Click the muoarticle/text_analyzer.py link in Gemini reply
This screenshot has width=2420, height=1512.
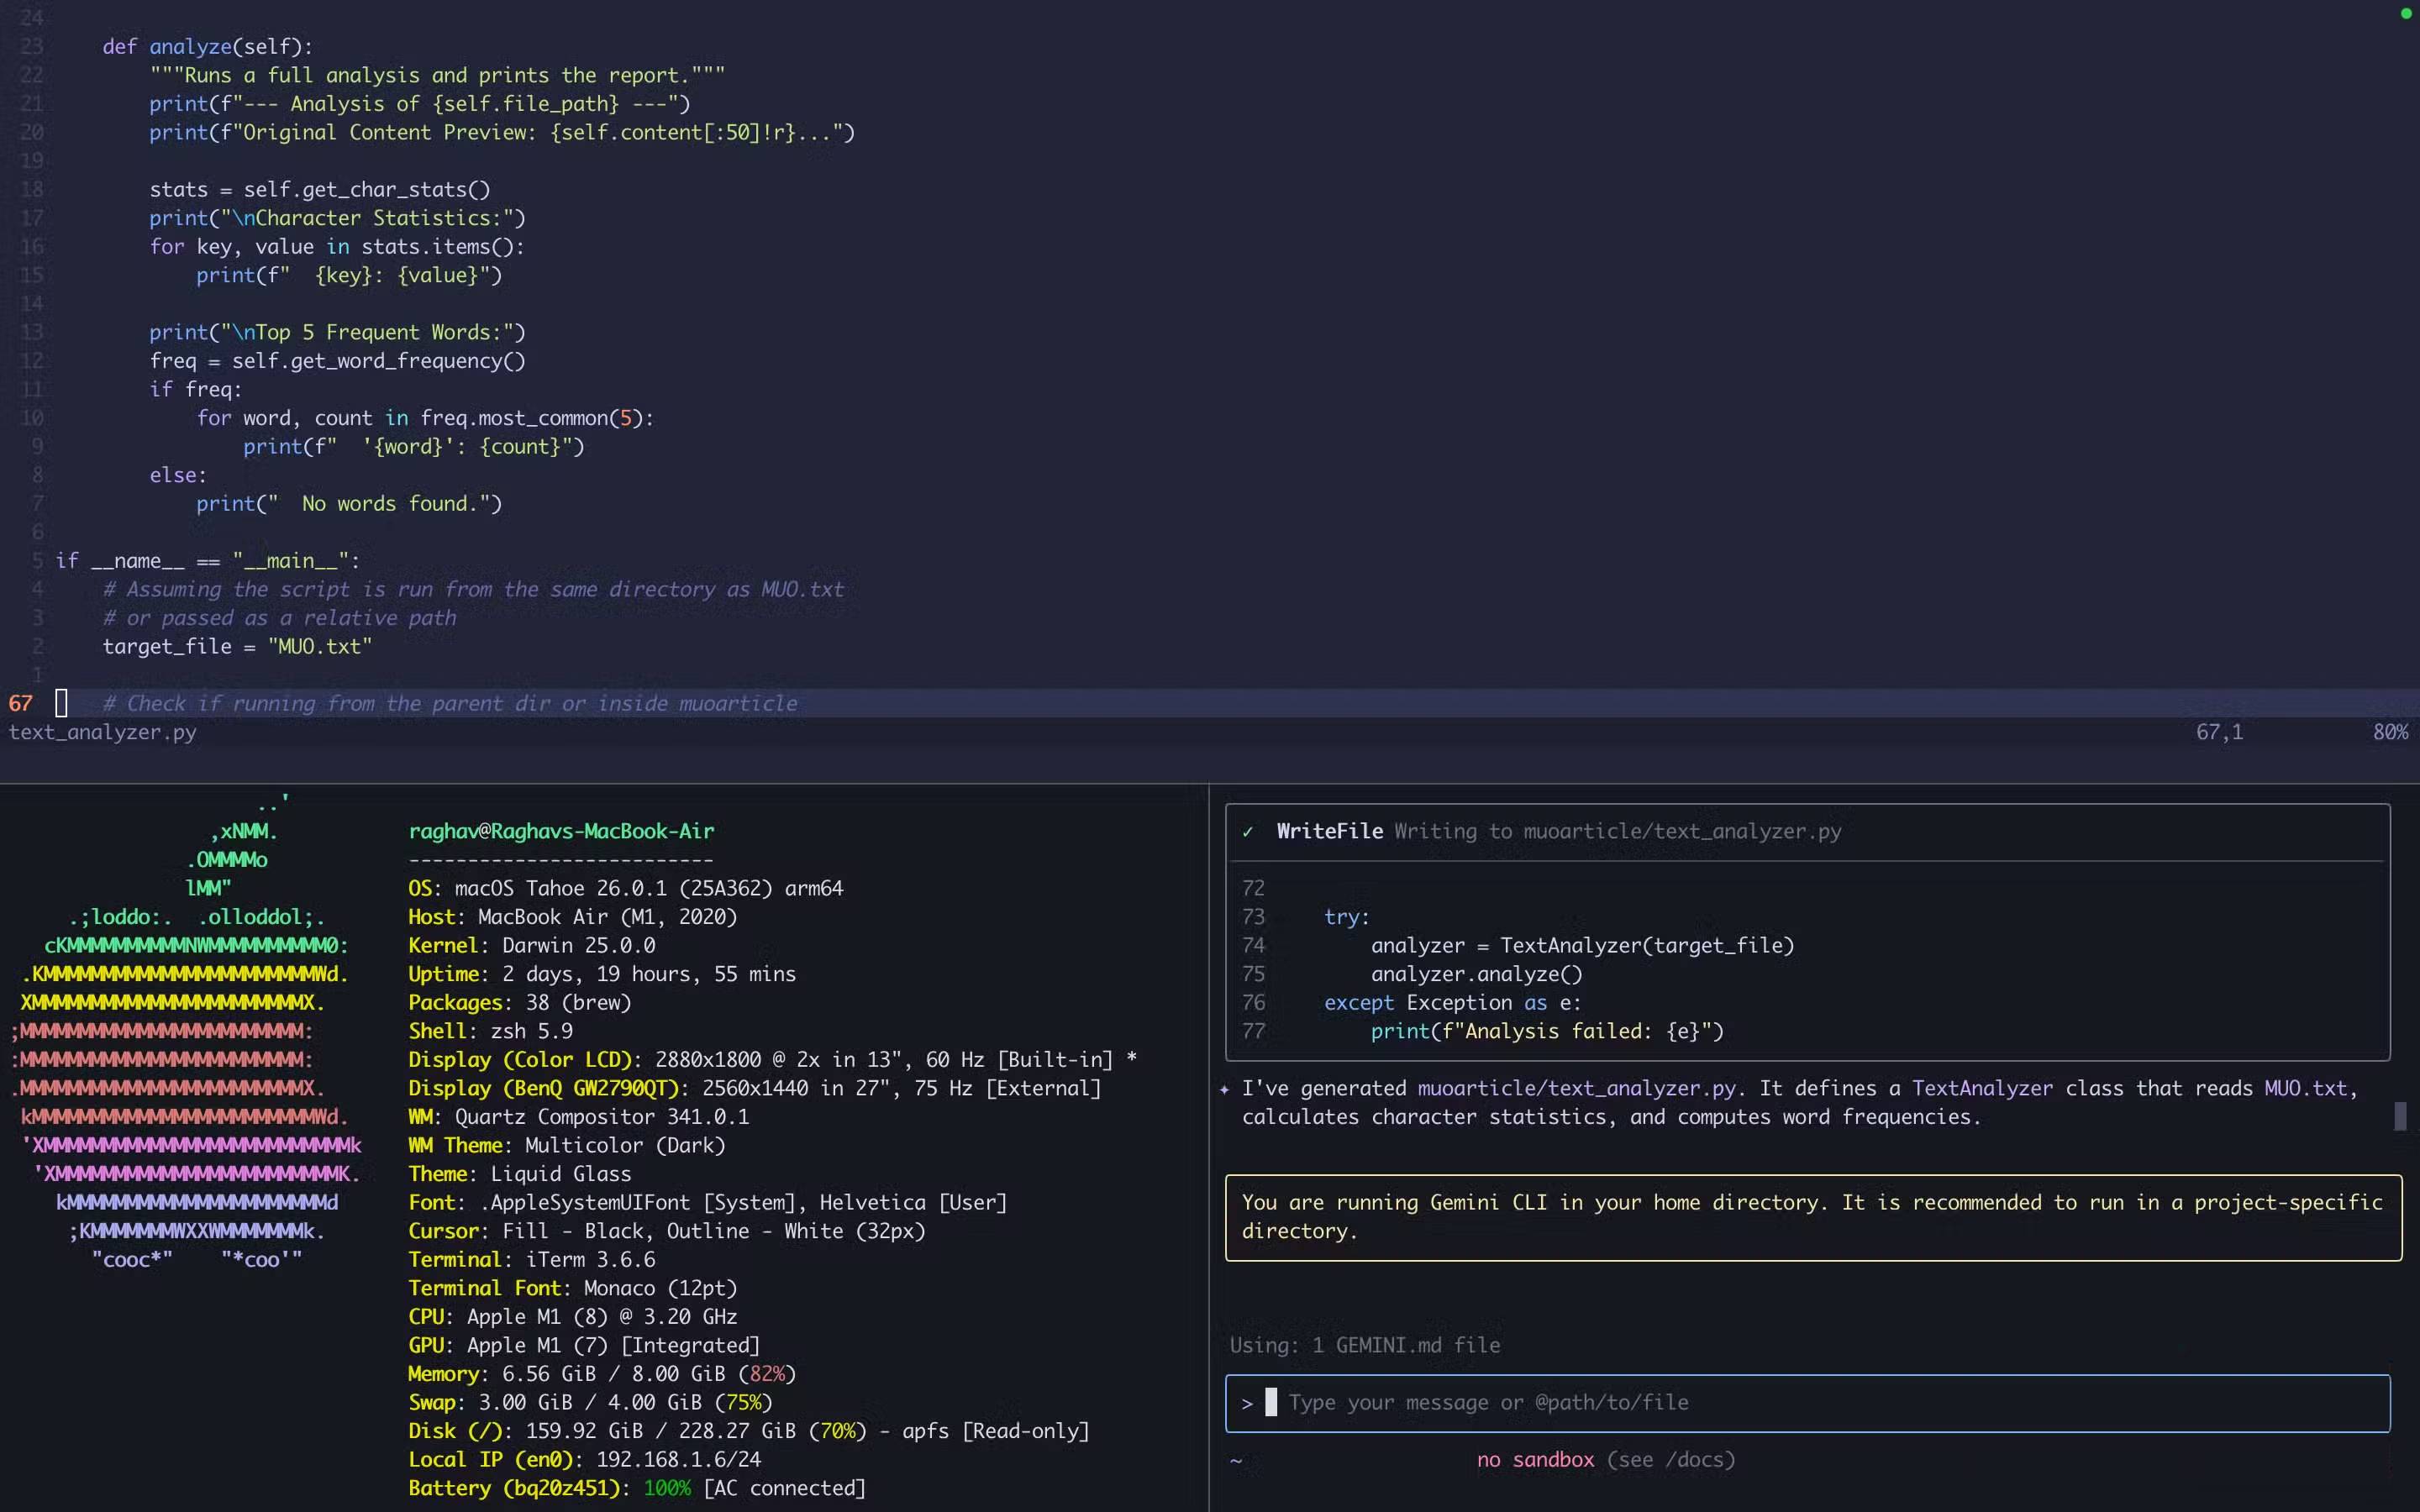tap(1576, 1088)
